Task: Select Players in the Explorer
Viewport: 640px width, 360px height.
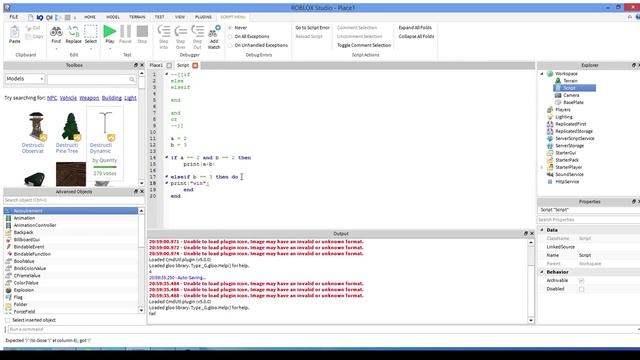Action: point(563,110)
